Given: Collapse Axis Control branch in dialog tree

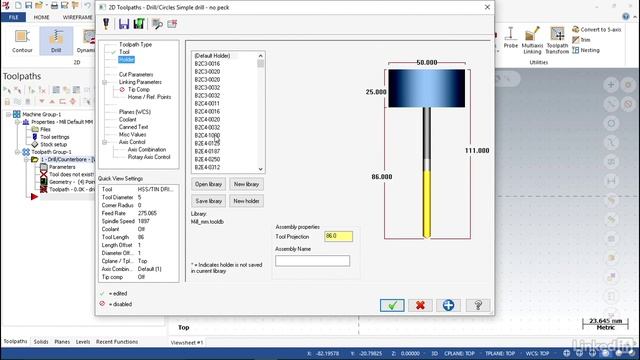Looking at the screenshot, I should (x=104, y=142).
